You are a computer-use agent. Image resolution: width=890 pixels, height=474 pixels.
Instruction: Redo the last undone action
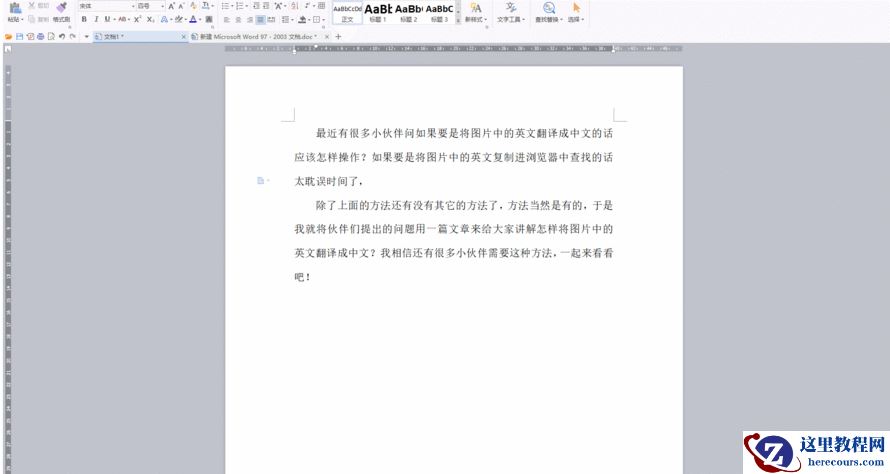[x=73, y=36]
